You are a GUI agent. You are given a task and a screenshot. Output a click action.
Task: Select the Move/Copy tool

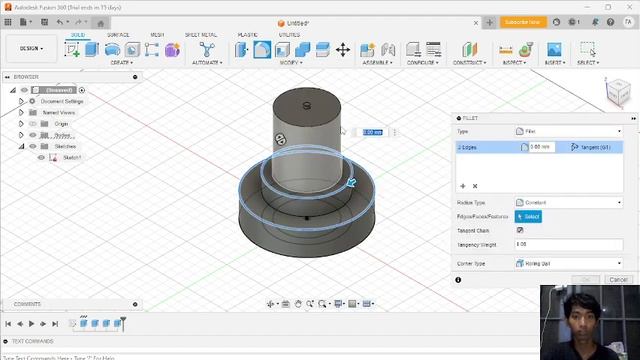pyautogui.click(x=343, y=50)
